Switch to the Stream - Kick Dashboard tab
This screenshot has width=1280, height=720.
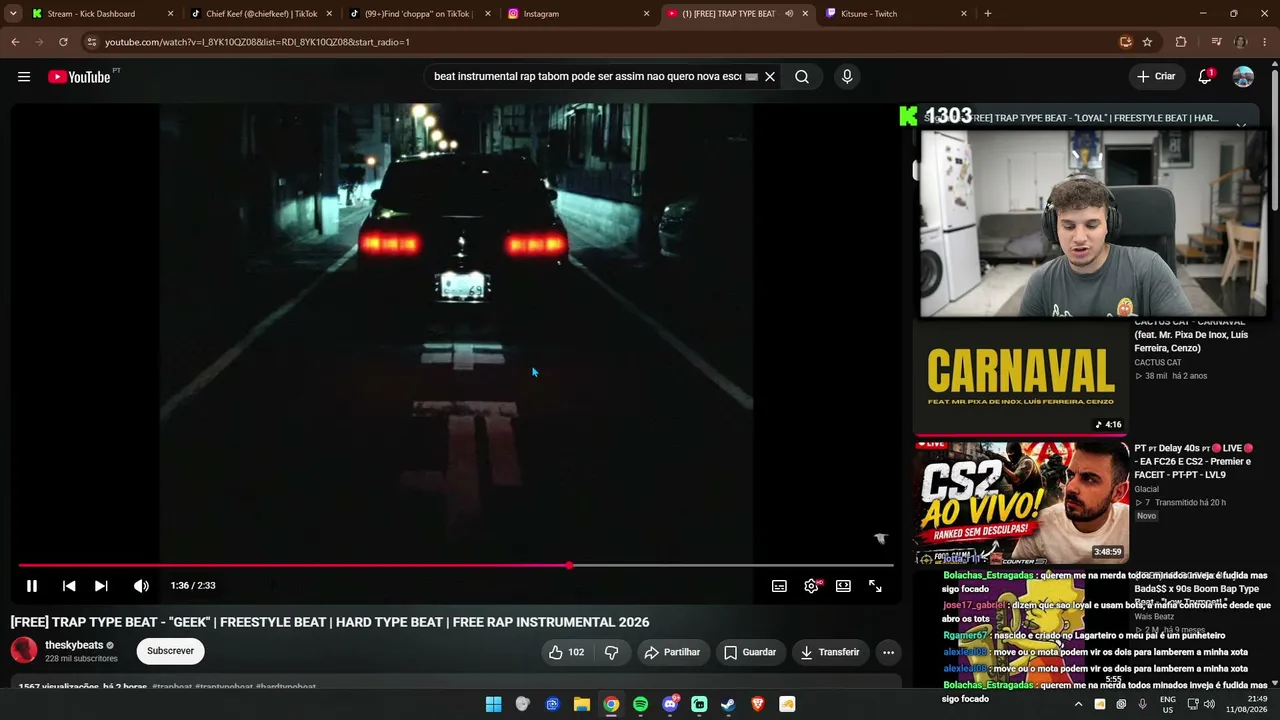pos(103,14)
